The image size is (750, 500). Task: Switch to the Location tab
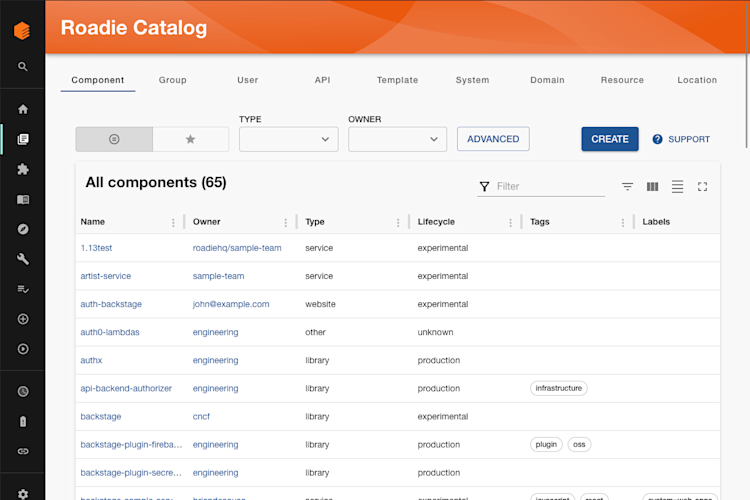coord(697,80)
